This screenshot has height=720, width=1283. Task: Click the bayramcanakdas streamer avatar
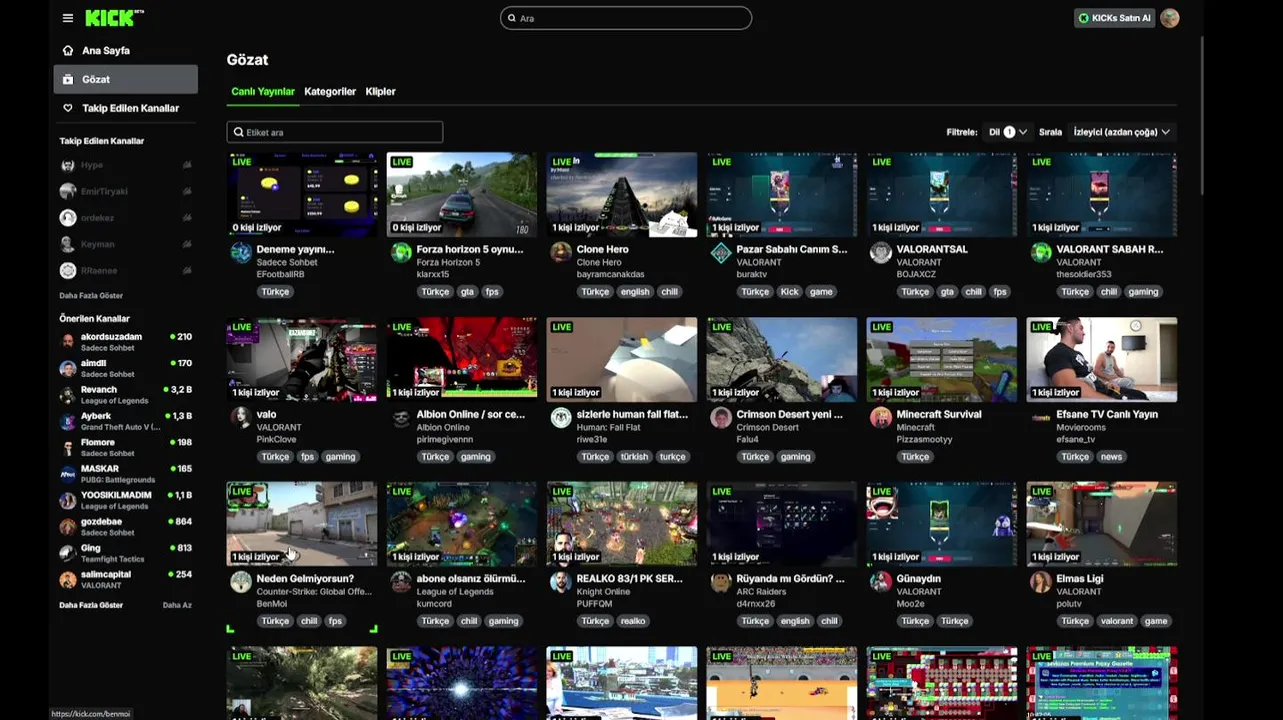pyautogui.click(x=561, y=252)
